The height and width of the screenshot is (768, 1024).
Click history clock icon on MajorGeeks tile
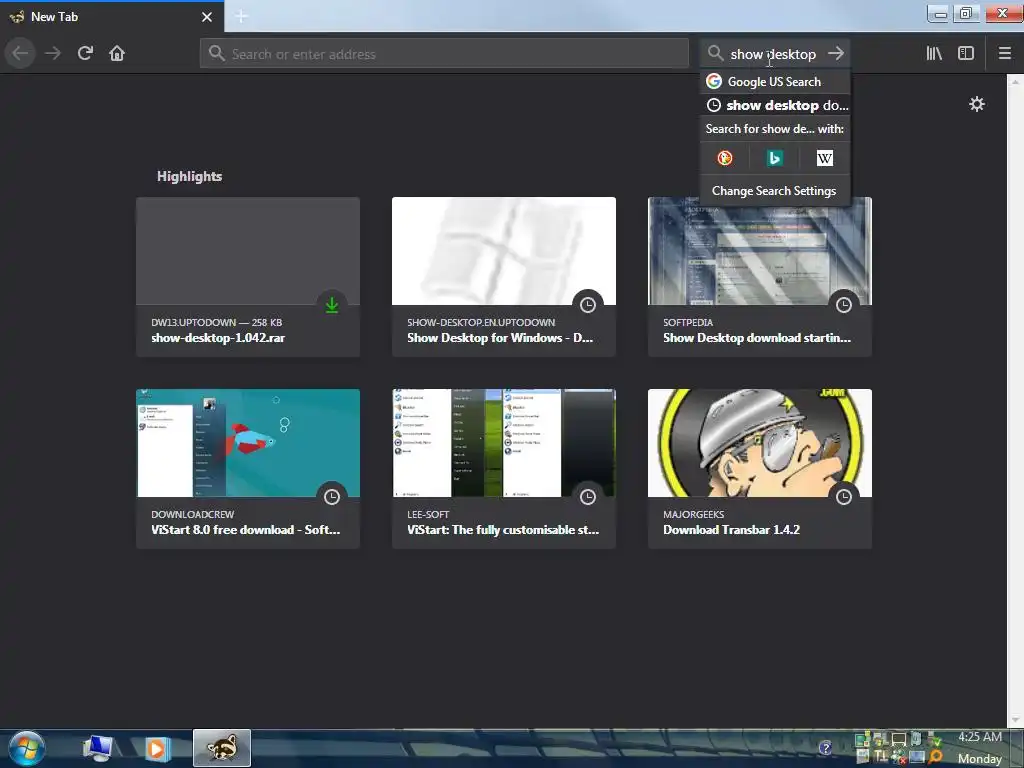[x=844, y=496]
